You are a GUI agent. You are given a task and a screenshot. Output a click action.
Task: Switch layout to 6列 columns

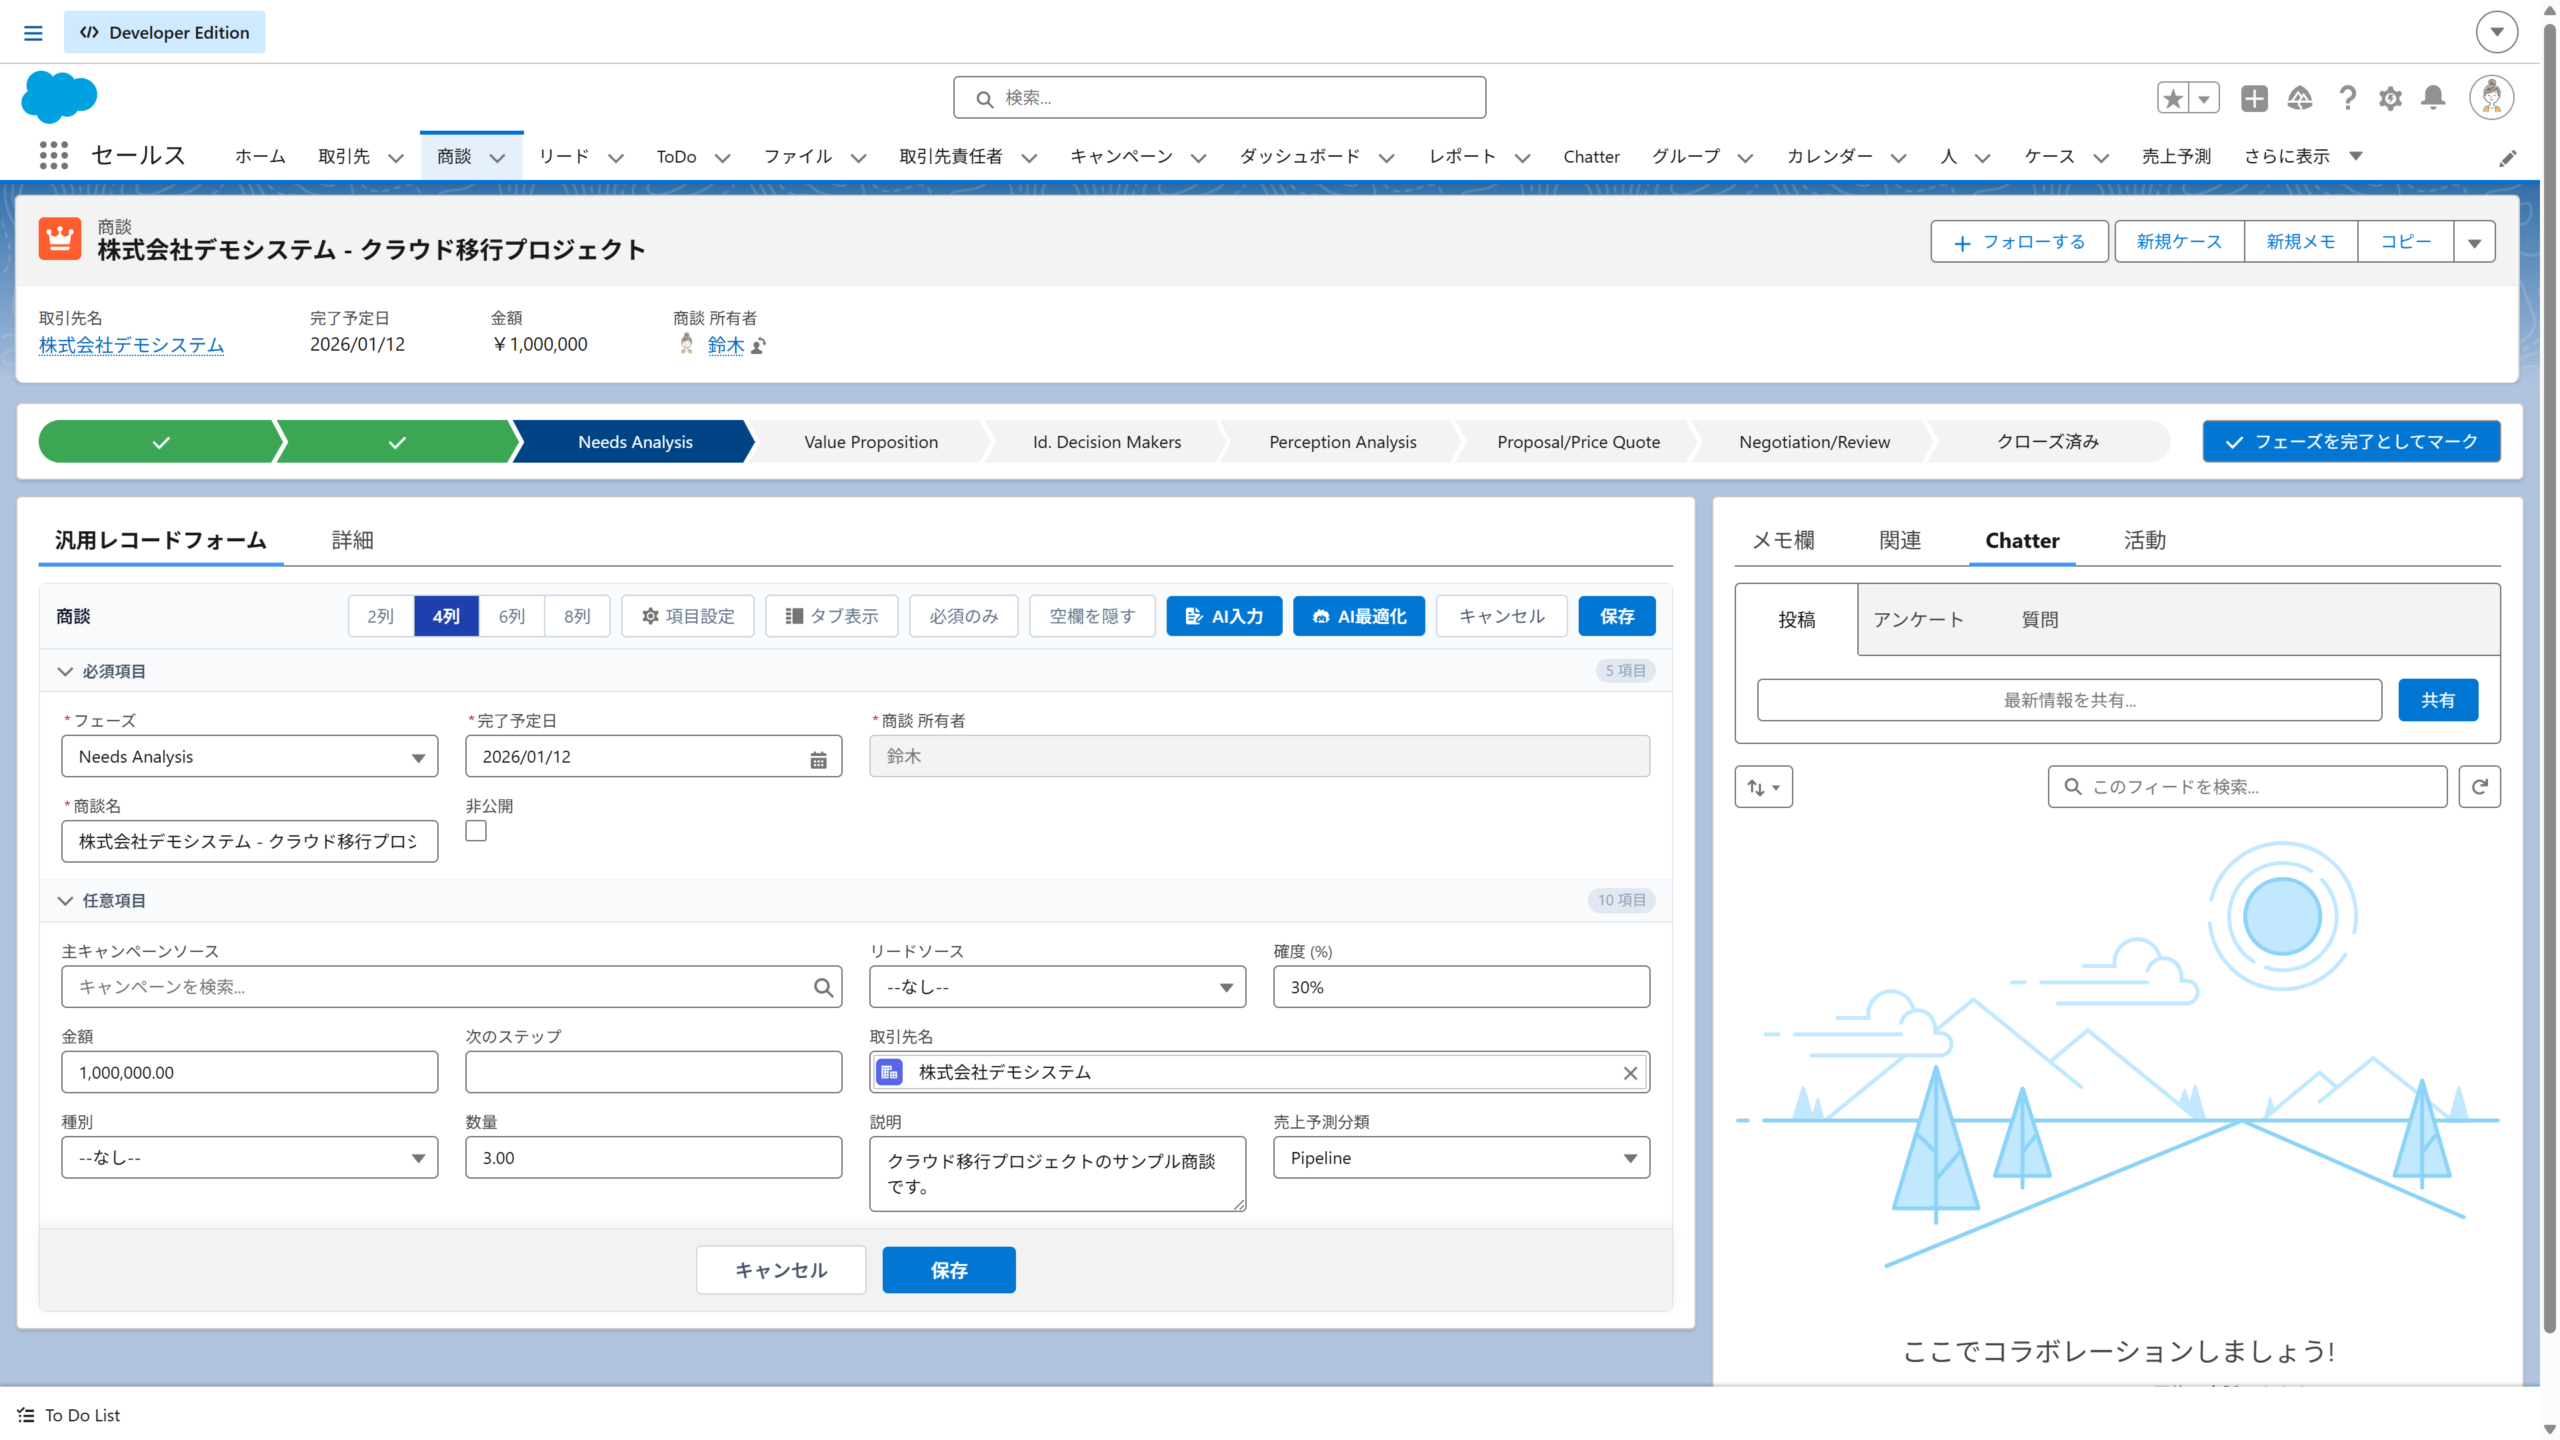[511, 616]
